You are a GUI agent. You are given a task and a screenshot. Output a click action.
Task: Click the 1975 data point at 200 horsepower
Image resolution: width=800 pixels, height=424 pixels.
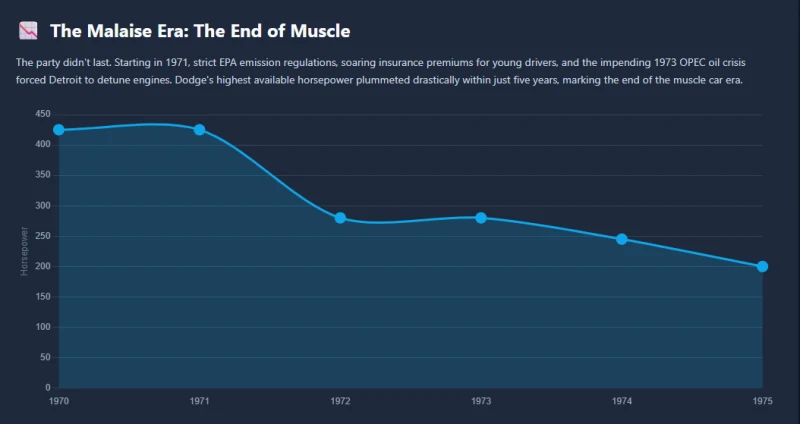click(762, 266)
